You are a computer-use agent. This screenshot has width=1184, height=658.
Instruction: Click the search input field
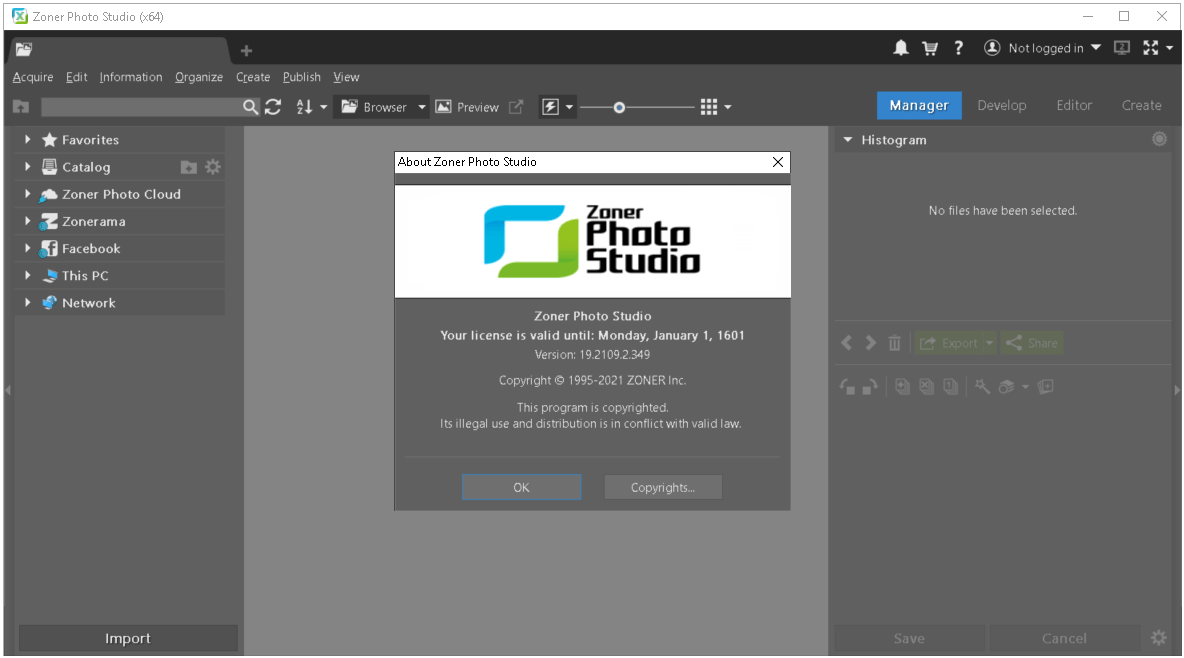pos(141,107)
